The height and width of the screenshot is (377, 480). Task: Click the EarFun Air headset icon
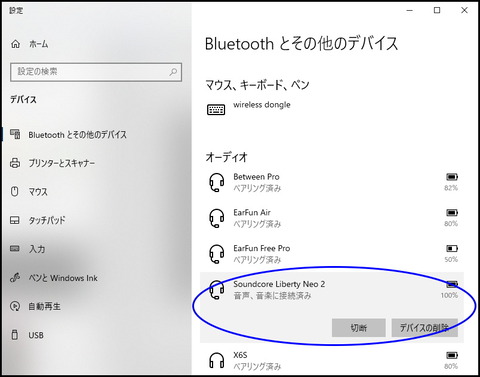(217, 218)
